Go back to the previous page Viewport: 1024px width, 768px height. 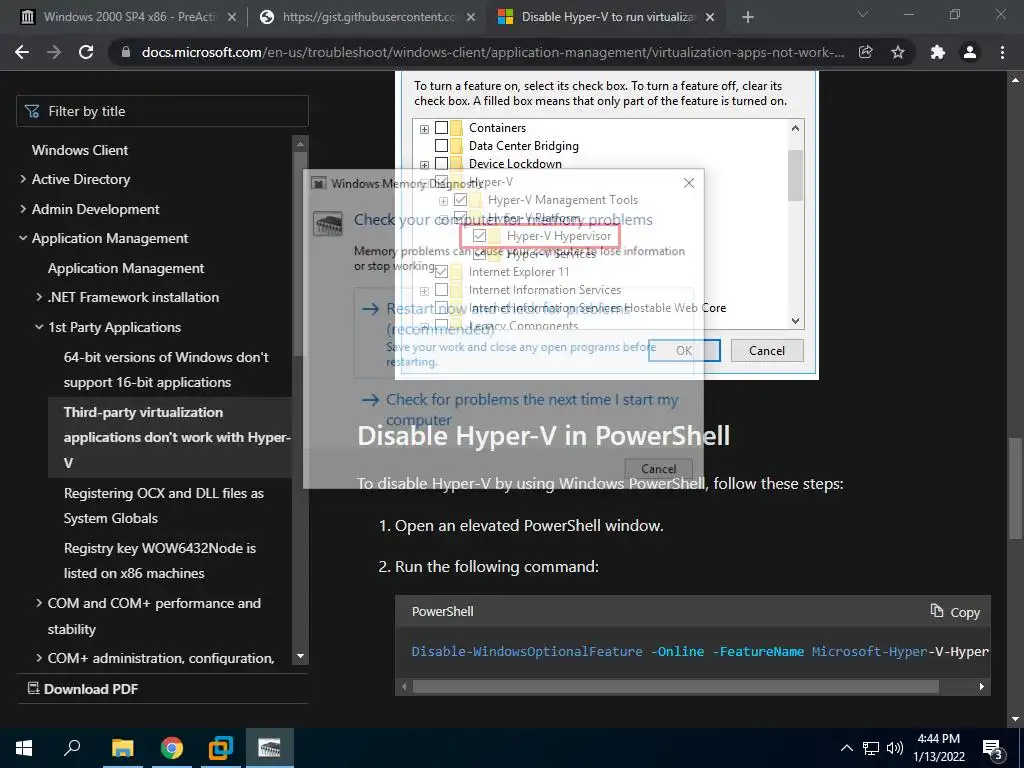(x=22, y=52)
